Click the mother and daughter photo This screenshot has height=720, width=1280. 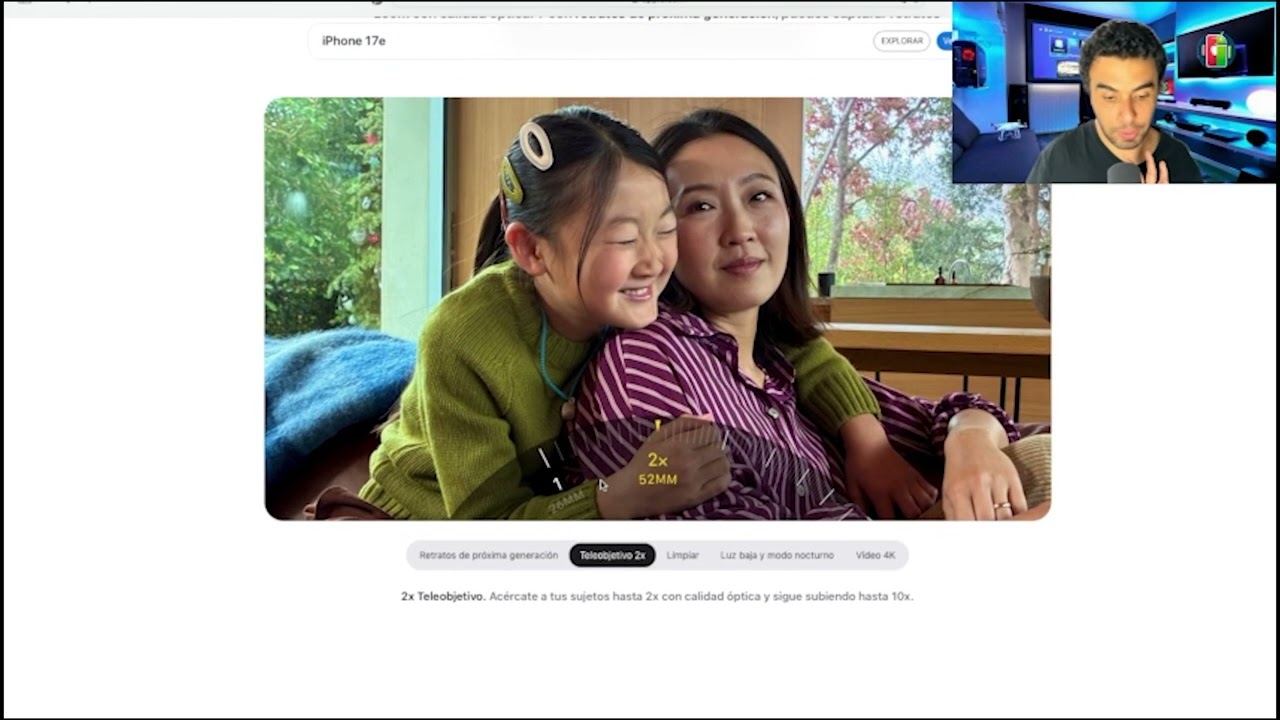point(657,309)
